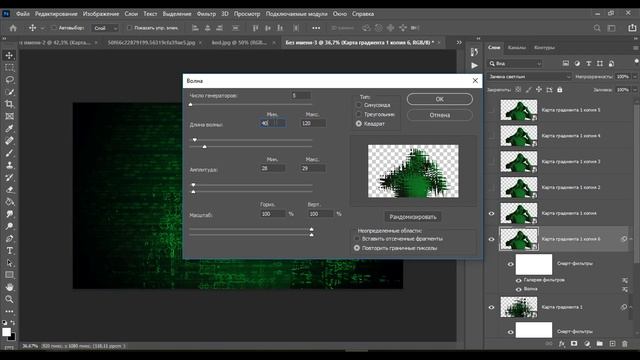Image resolution: width=640 pixels, height=360 pixels.
Task: Select the Pen tool
Action: (x=9, y=238)
